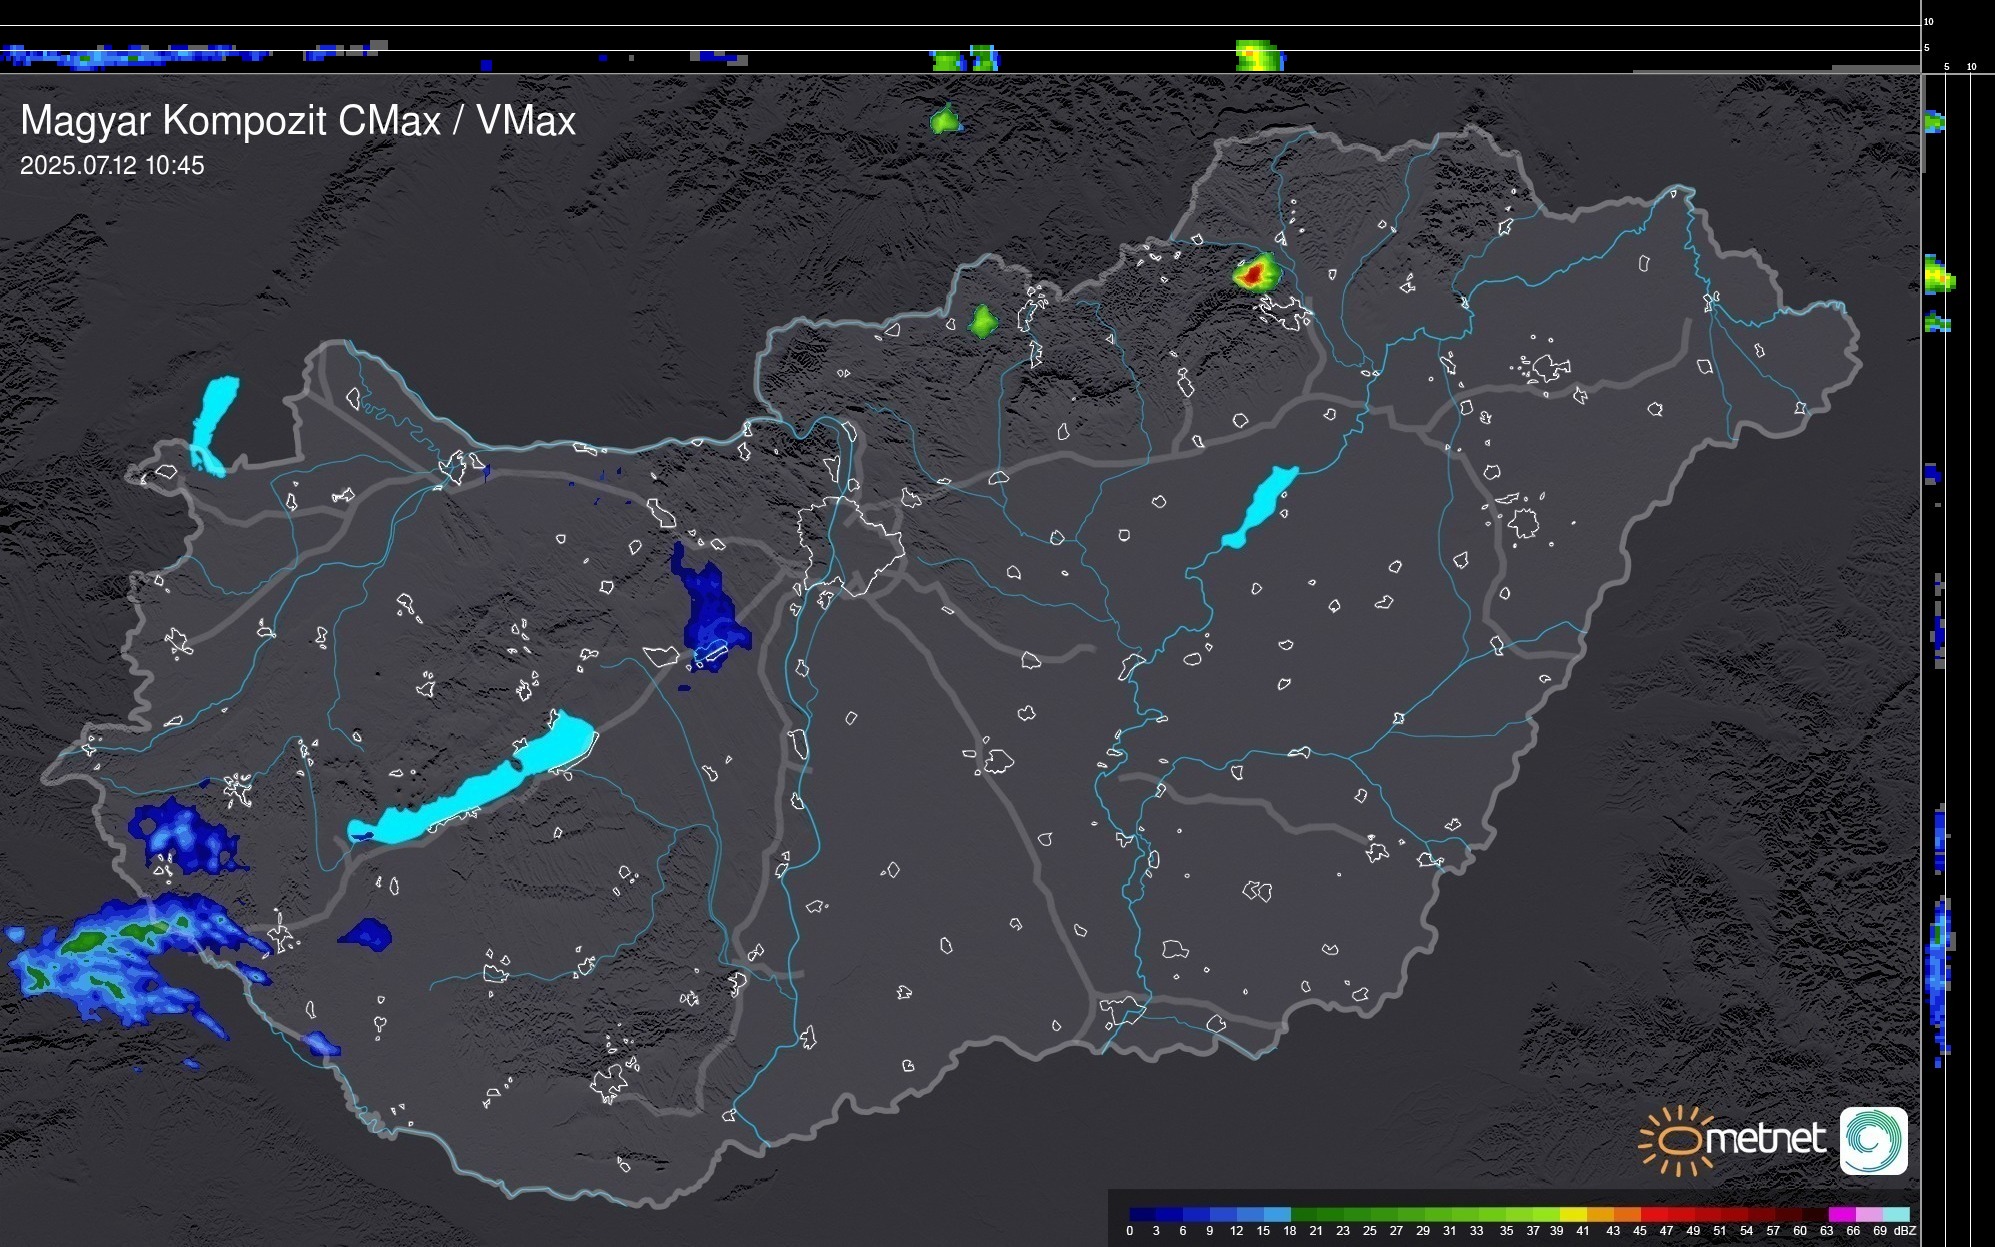Click the metnet wordmark text

[x=1765, y=1139]
